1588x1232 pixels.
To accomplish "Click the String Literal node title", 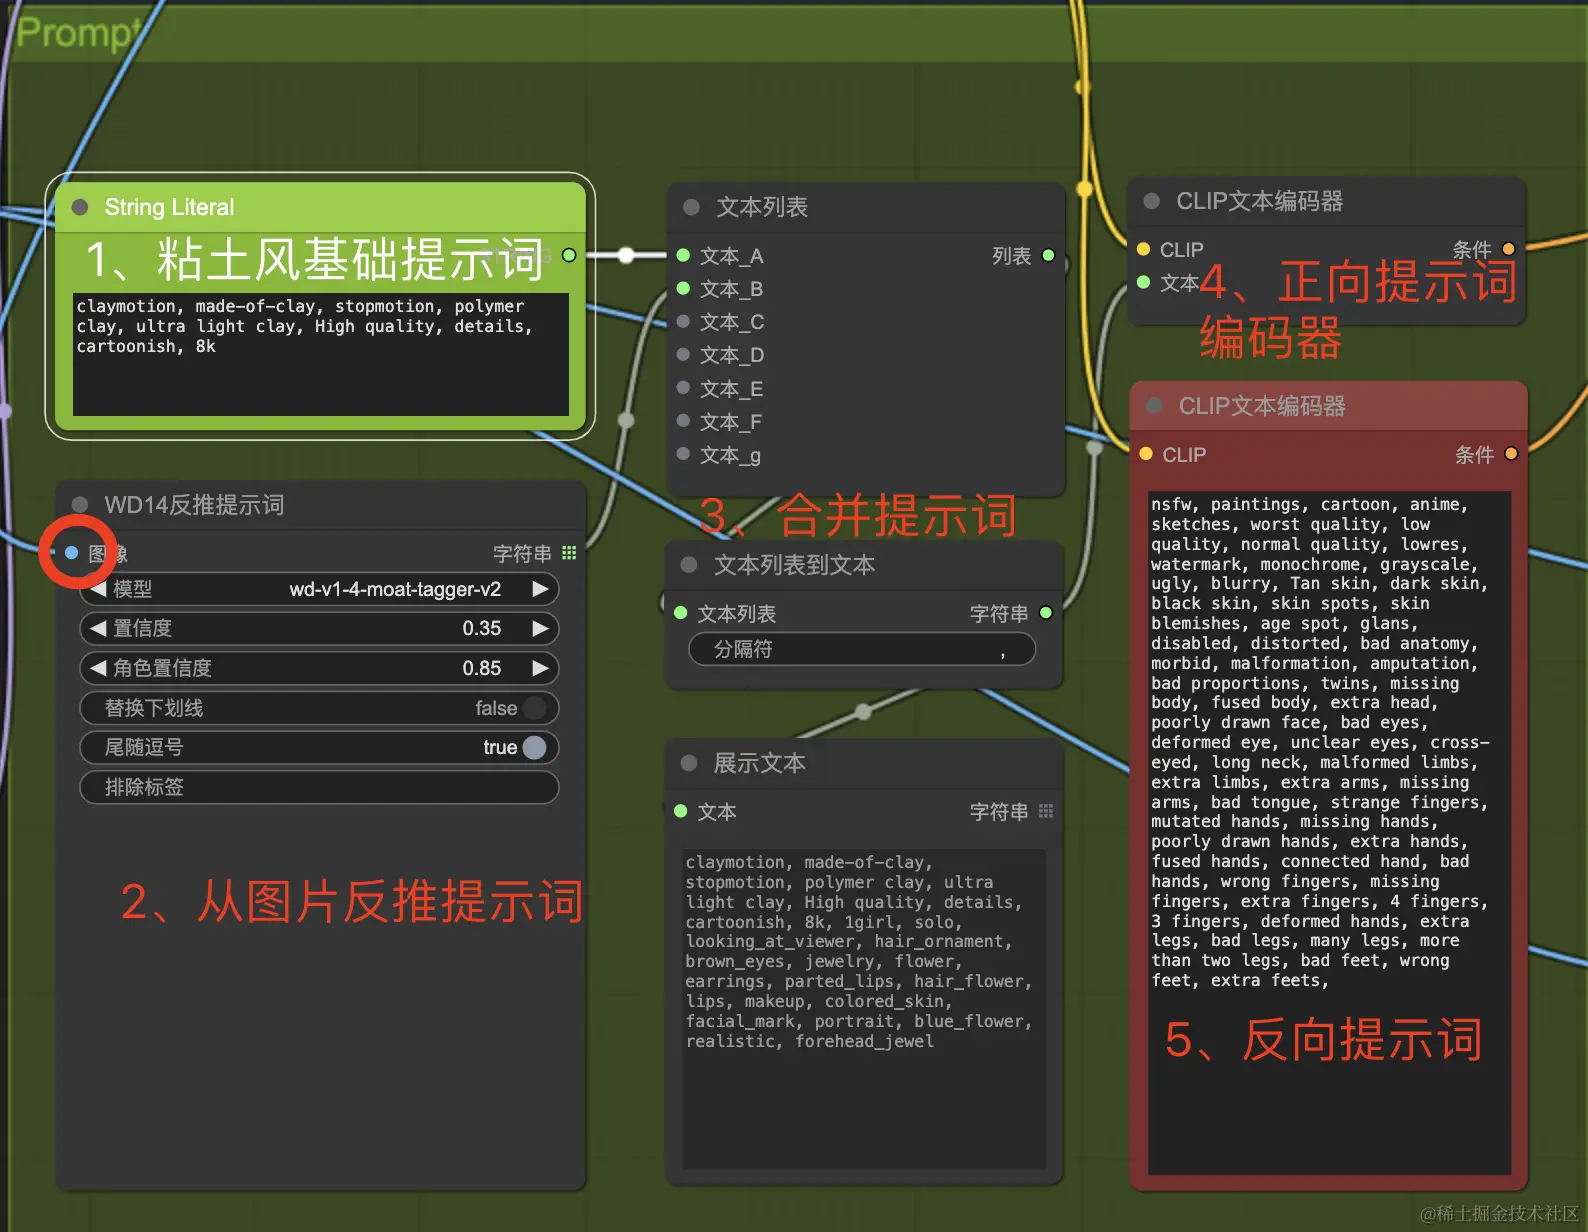I will [169, 207].
